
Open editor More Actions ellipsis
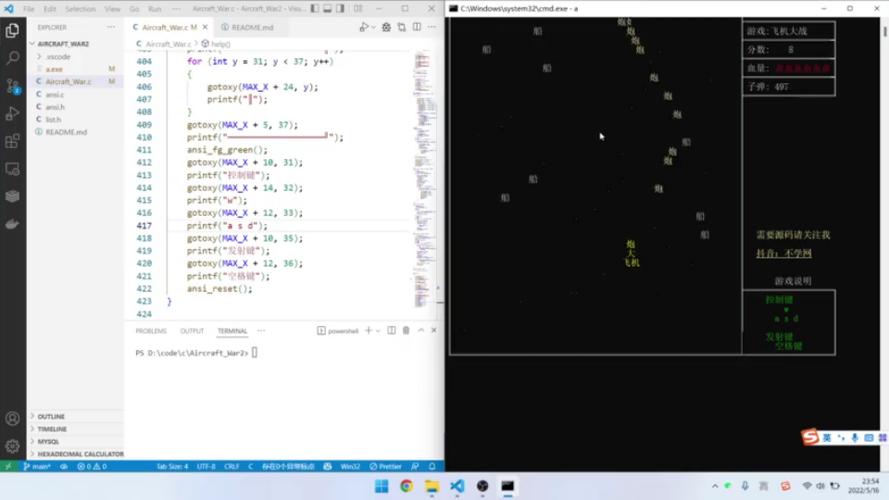[432, 27]
